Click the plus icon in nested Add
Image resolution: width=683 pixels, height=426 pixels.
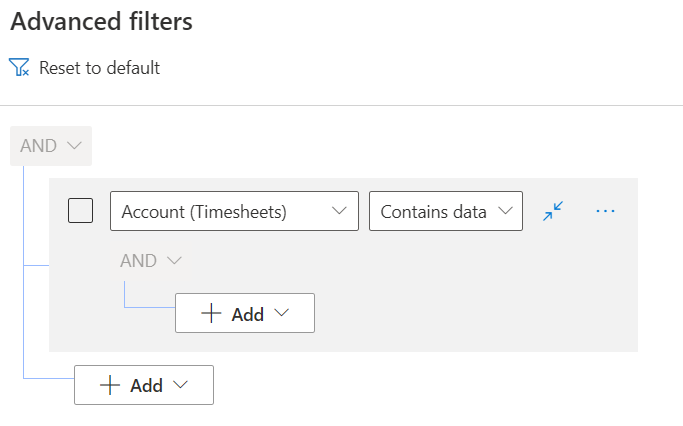(211, 313)
